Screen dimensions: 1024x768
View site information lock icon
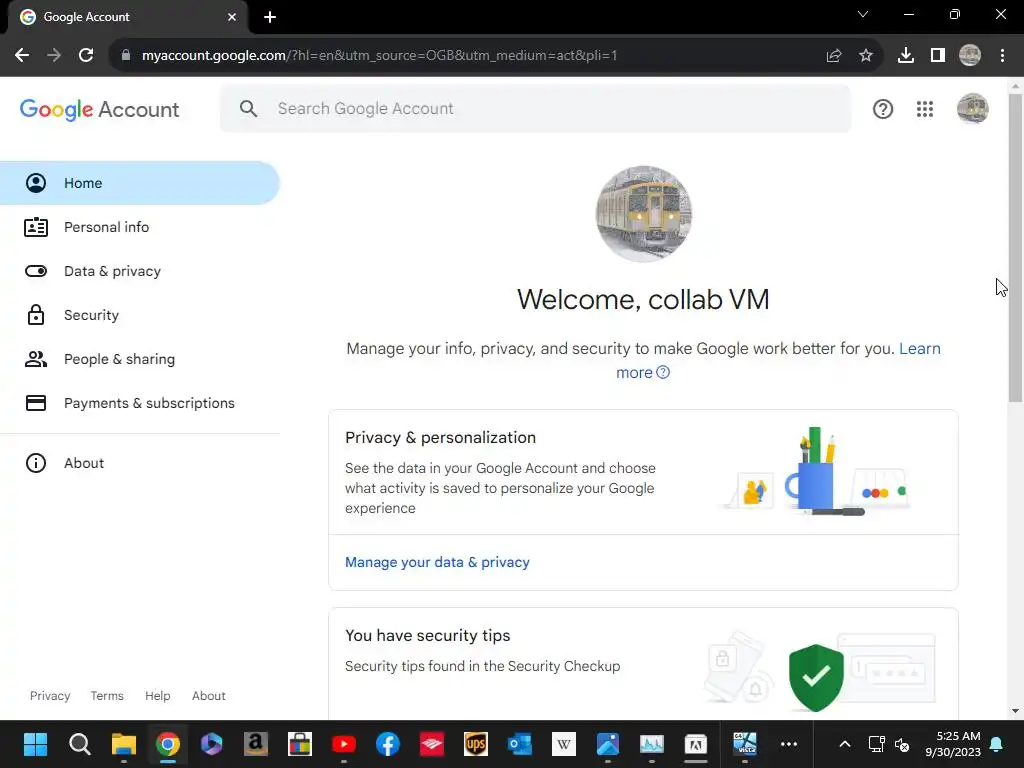126,56
